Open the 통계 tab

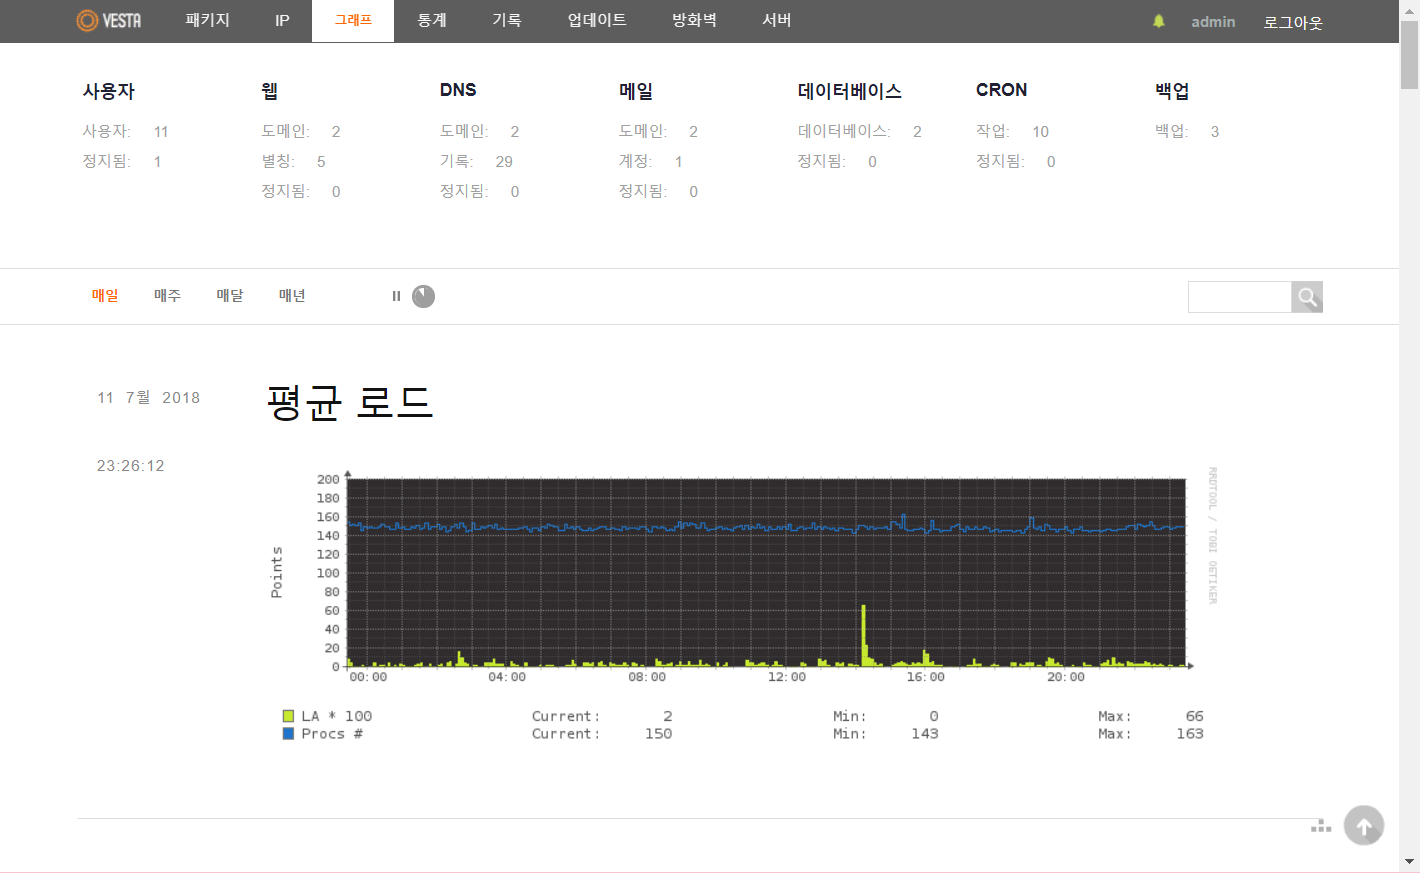(x=432, y=21)
